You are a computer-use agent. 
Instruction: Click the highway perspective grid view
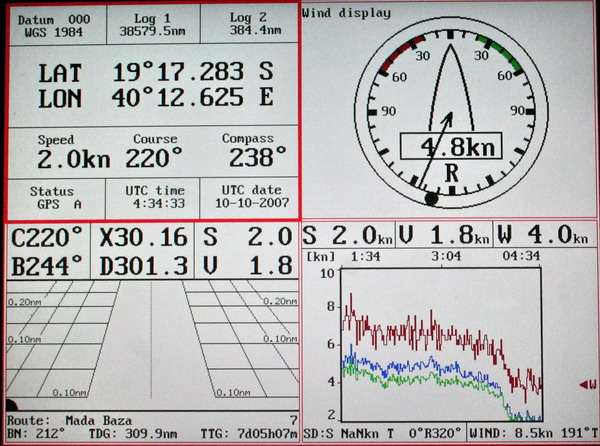(150, 340)
